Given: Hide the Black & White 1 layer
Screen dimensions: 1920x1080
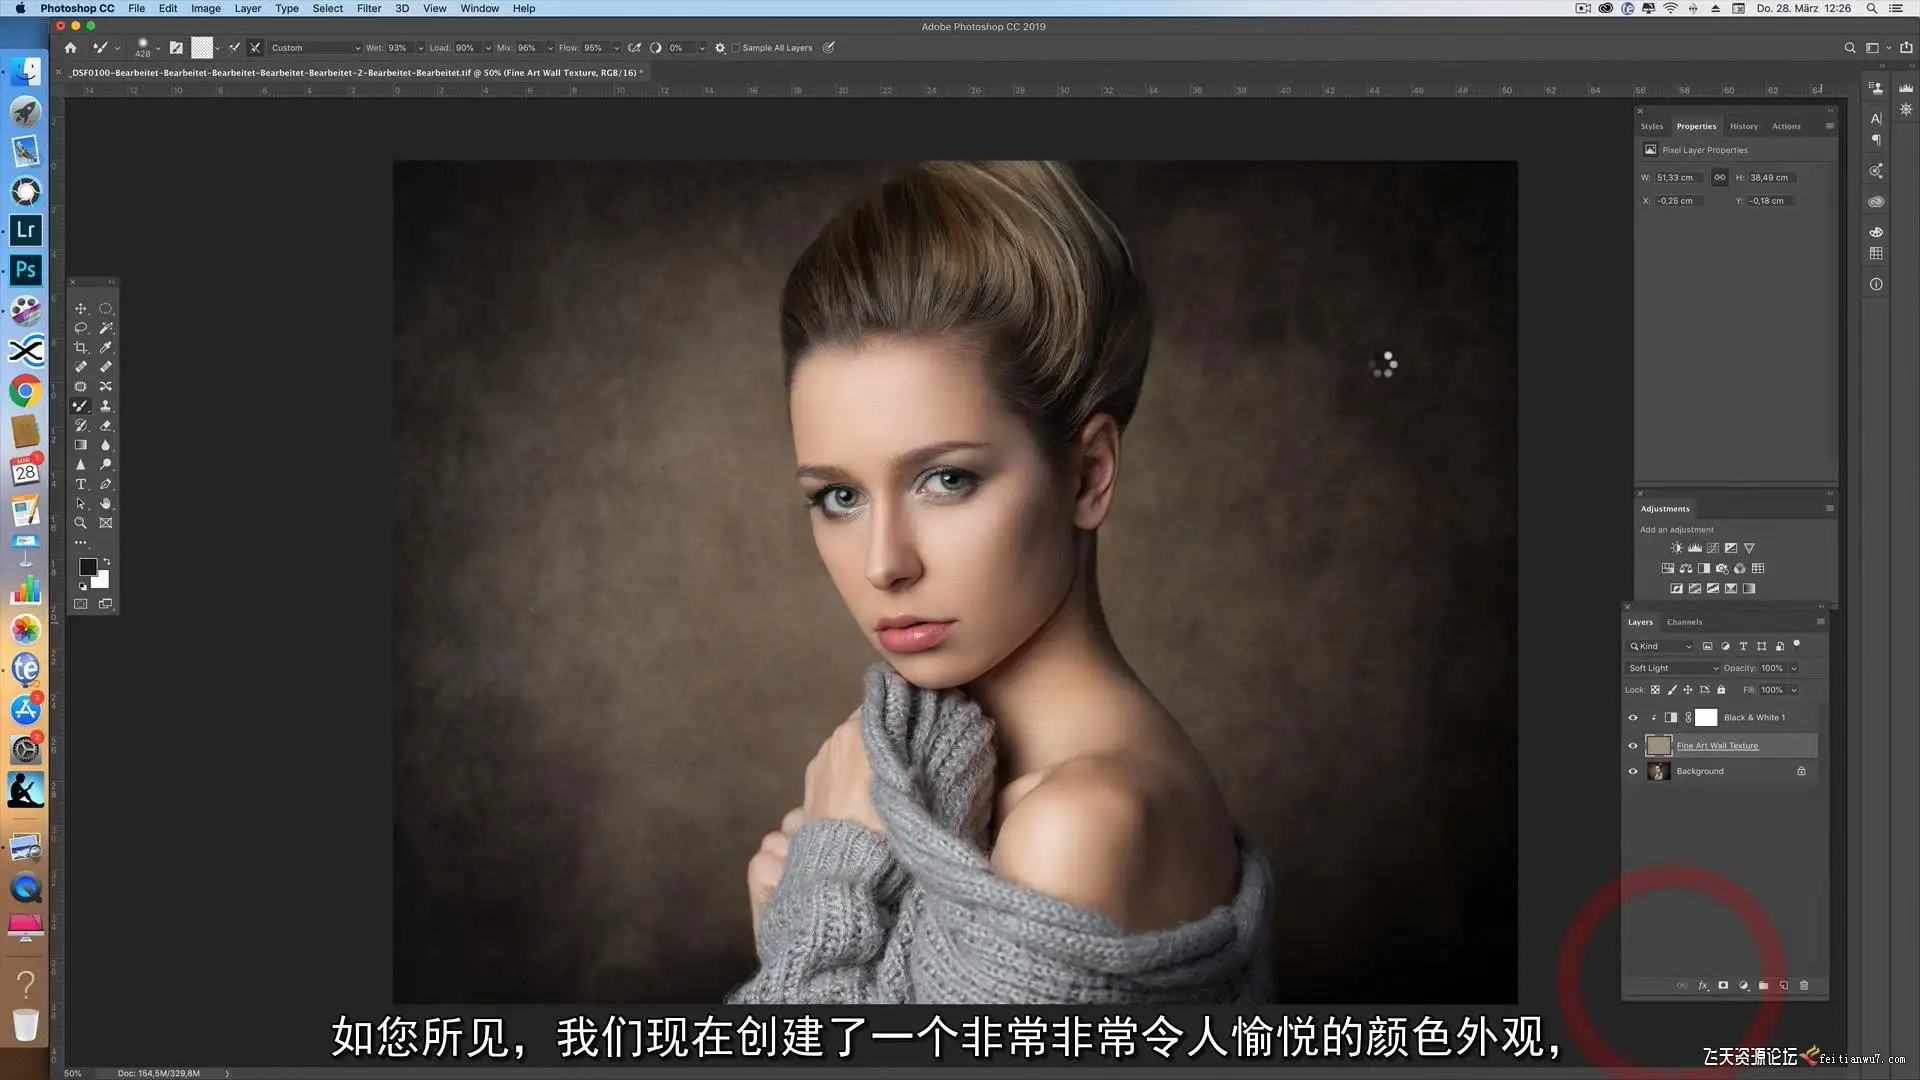Looking at the screenshot, I should tap(1633, 717).
